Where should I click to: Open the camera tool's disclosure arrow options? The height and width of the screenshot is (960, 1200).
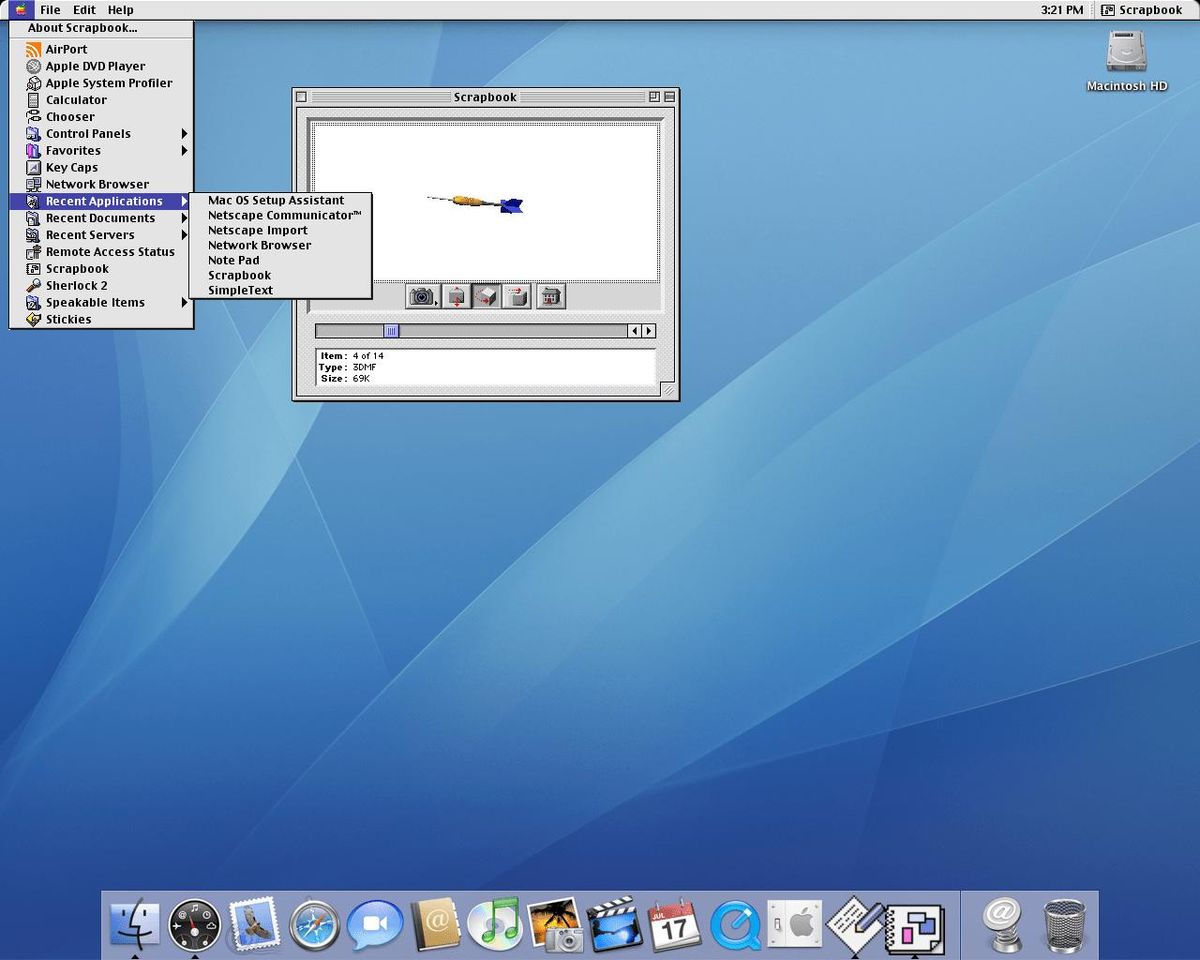coord(437,303)
